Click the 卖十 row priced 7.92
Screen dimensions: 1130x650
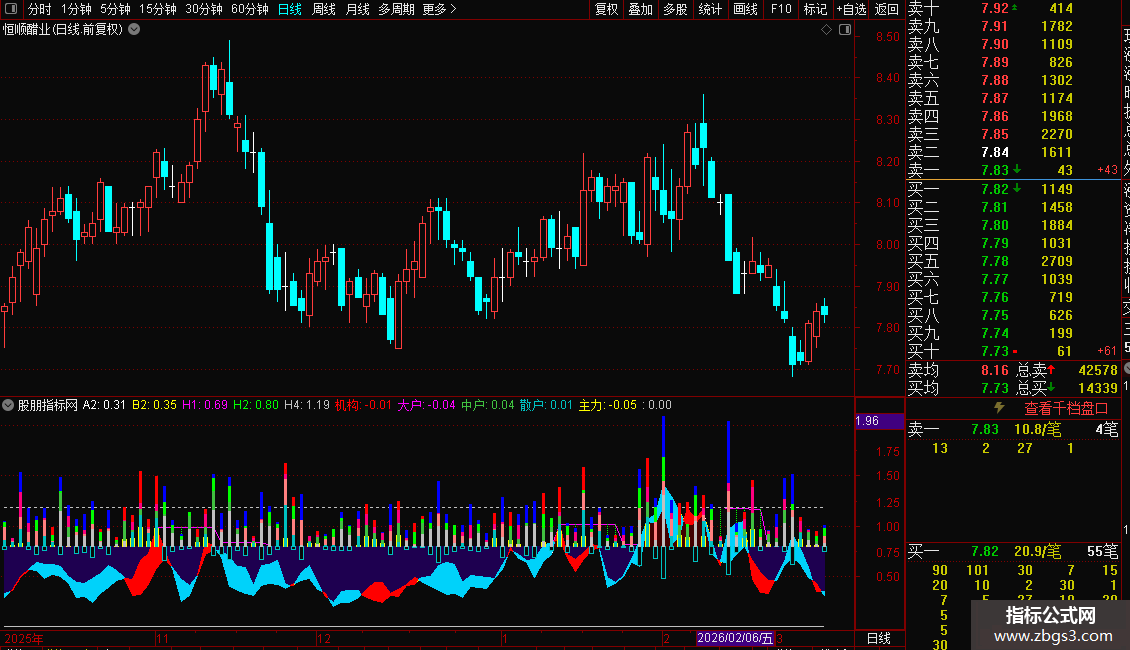[1013, 8]
